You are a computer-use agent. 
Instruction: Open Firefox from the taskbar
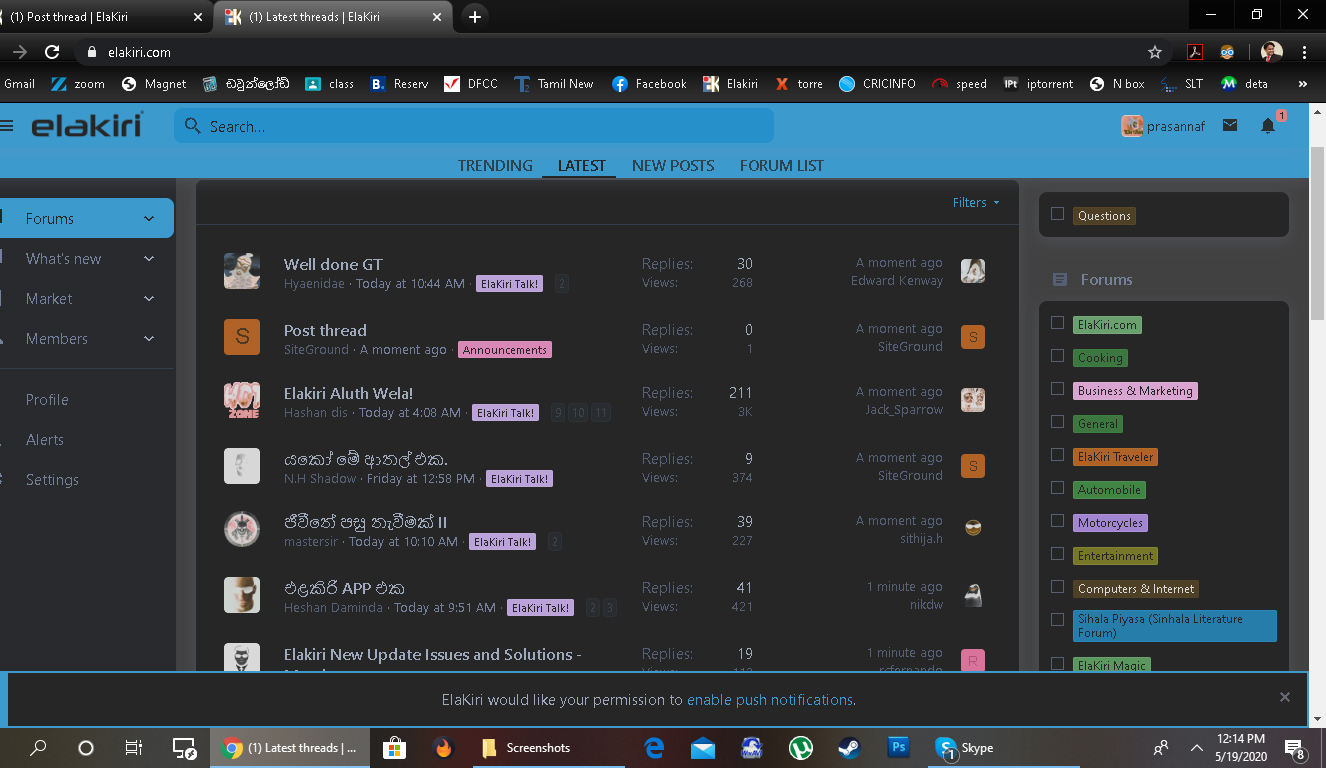tap(443, 747)
